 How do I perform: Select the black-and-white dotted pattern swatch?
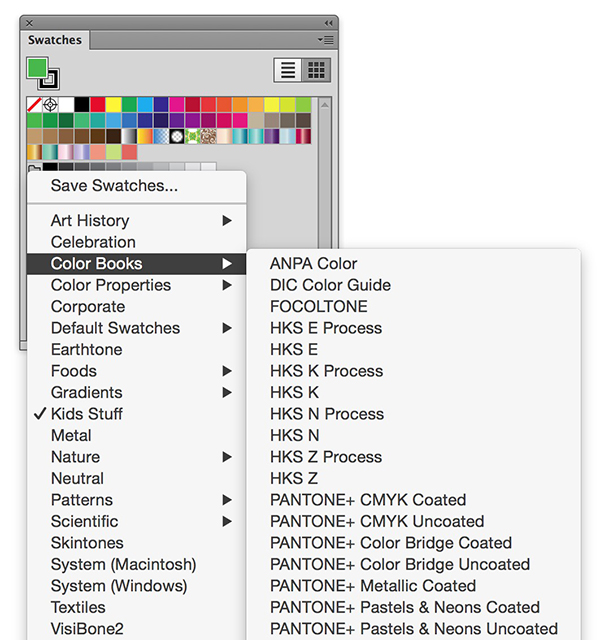click(177, 136)
